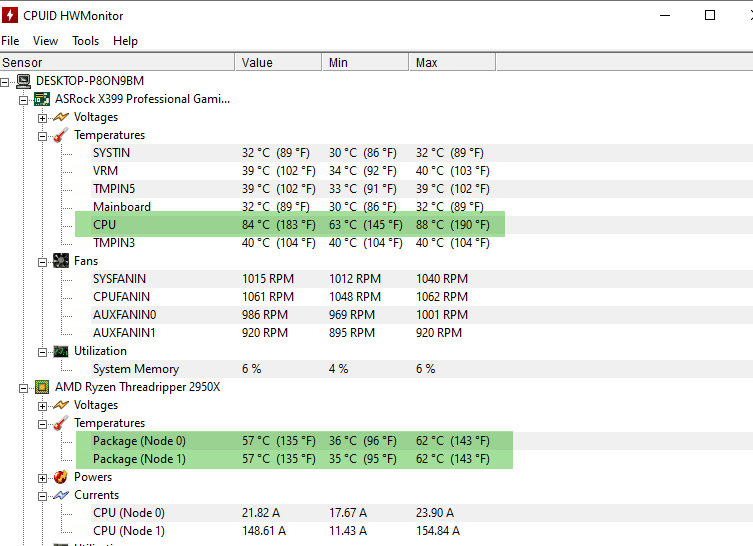This screenshot has height=546, width=753.
Task: Click the Fans icon
Action: [x=61, y=261]
